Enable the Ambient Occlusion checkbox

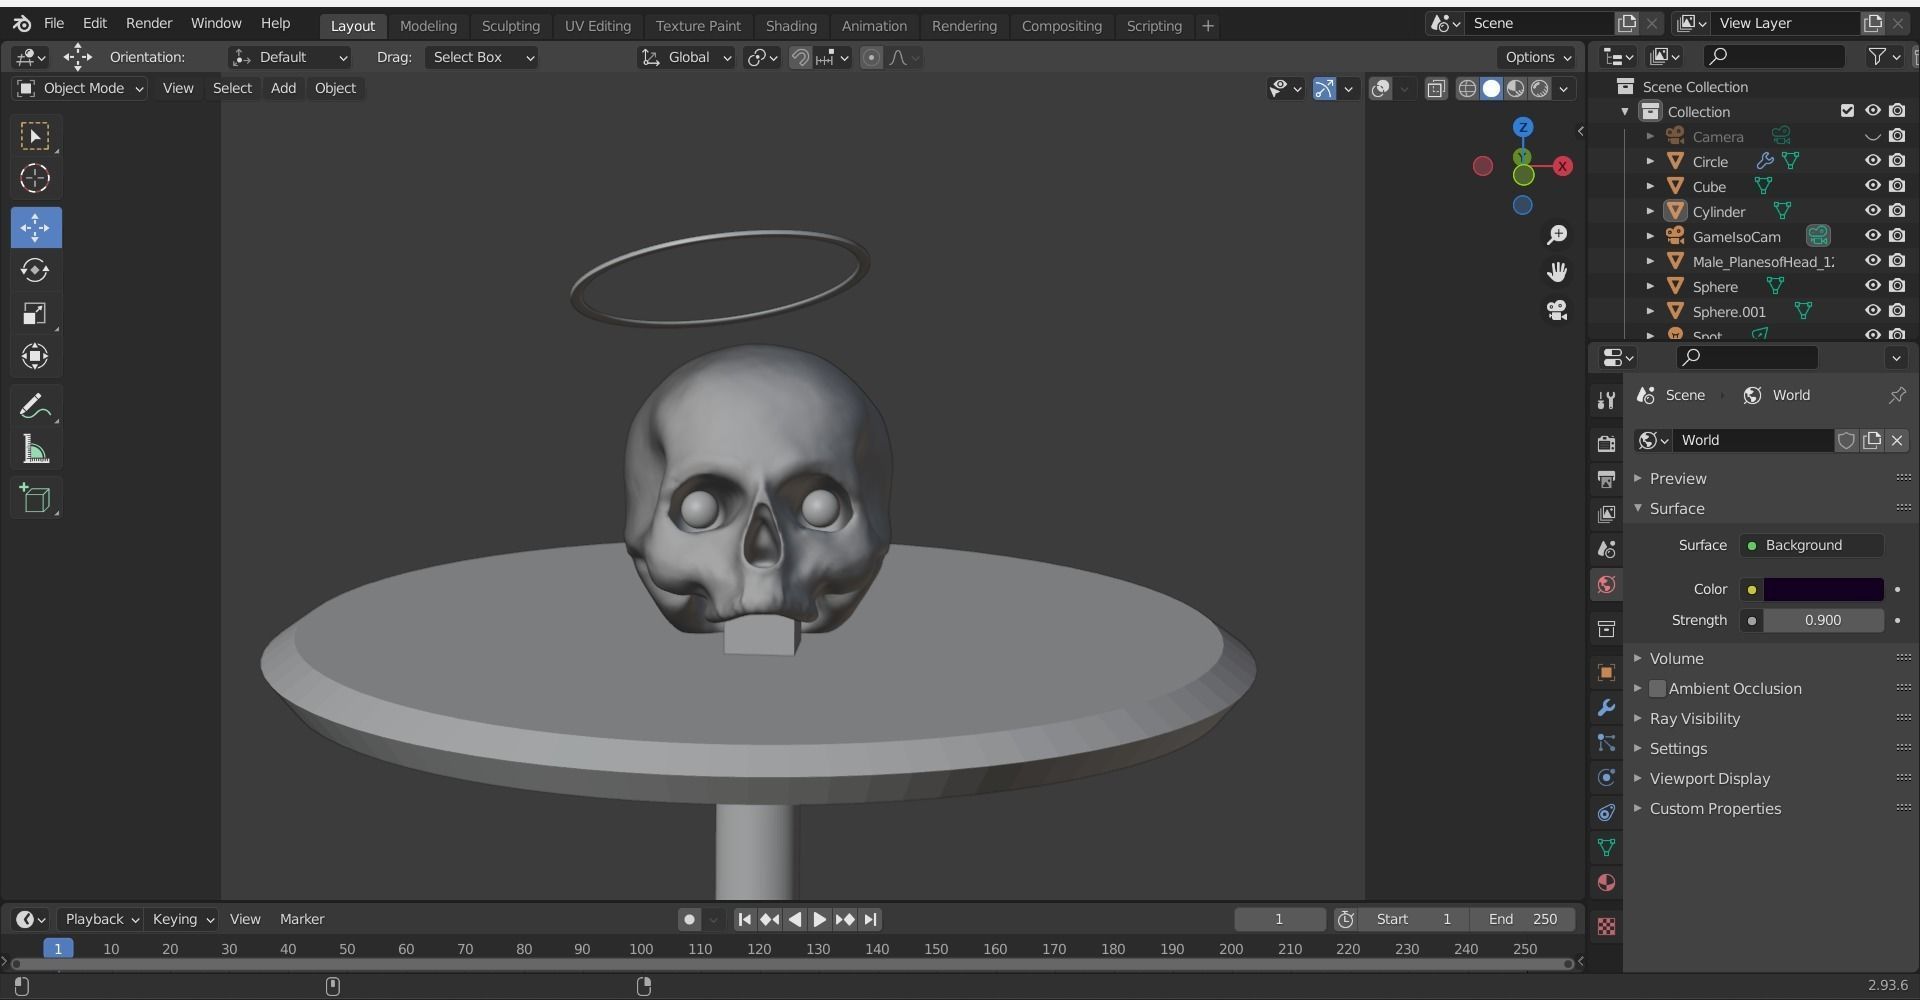(x=1657, y=688)
